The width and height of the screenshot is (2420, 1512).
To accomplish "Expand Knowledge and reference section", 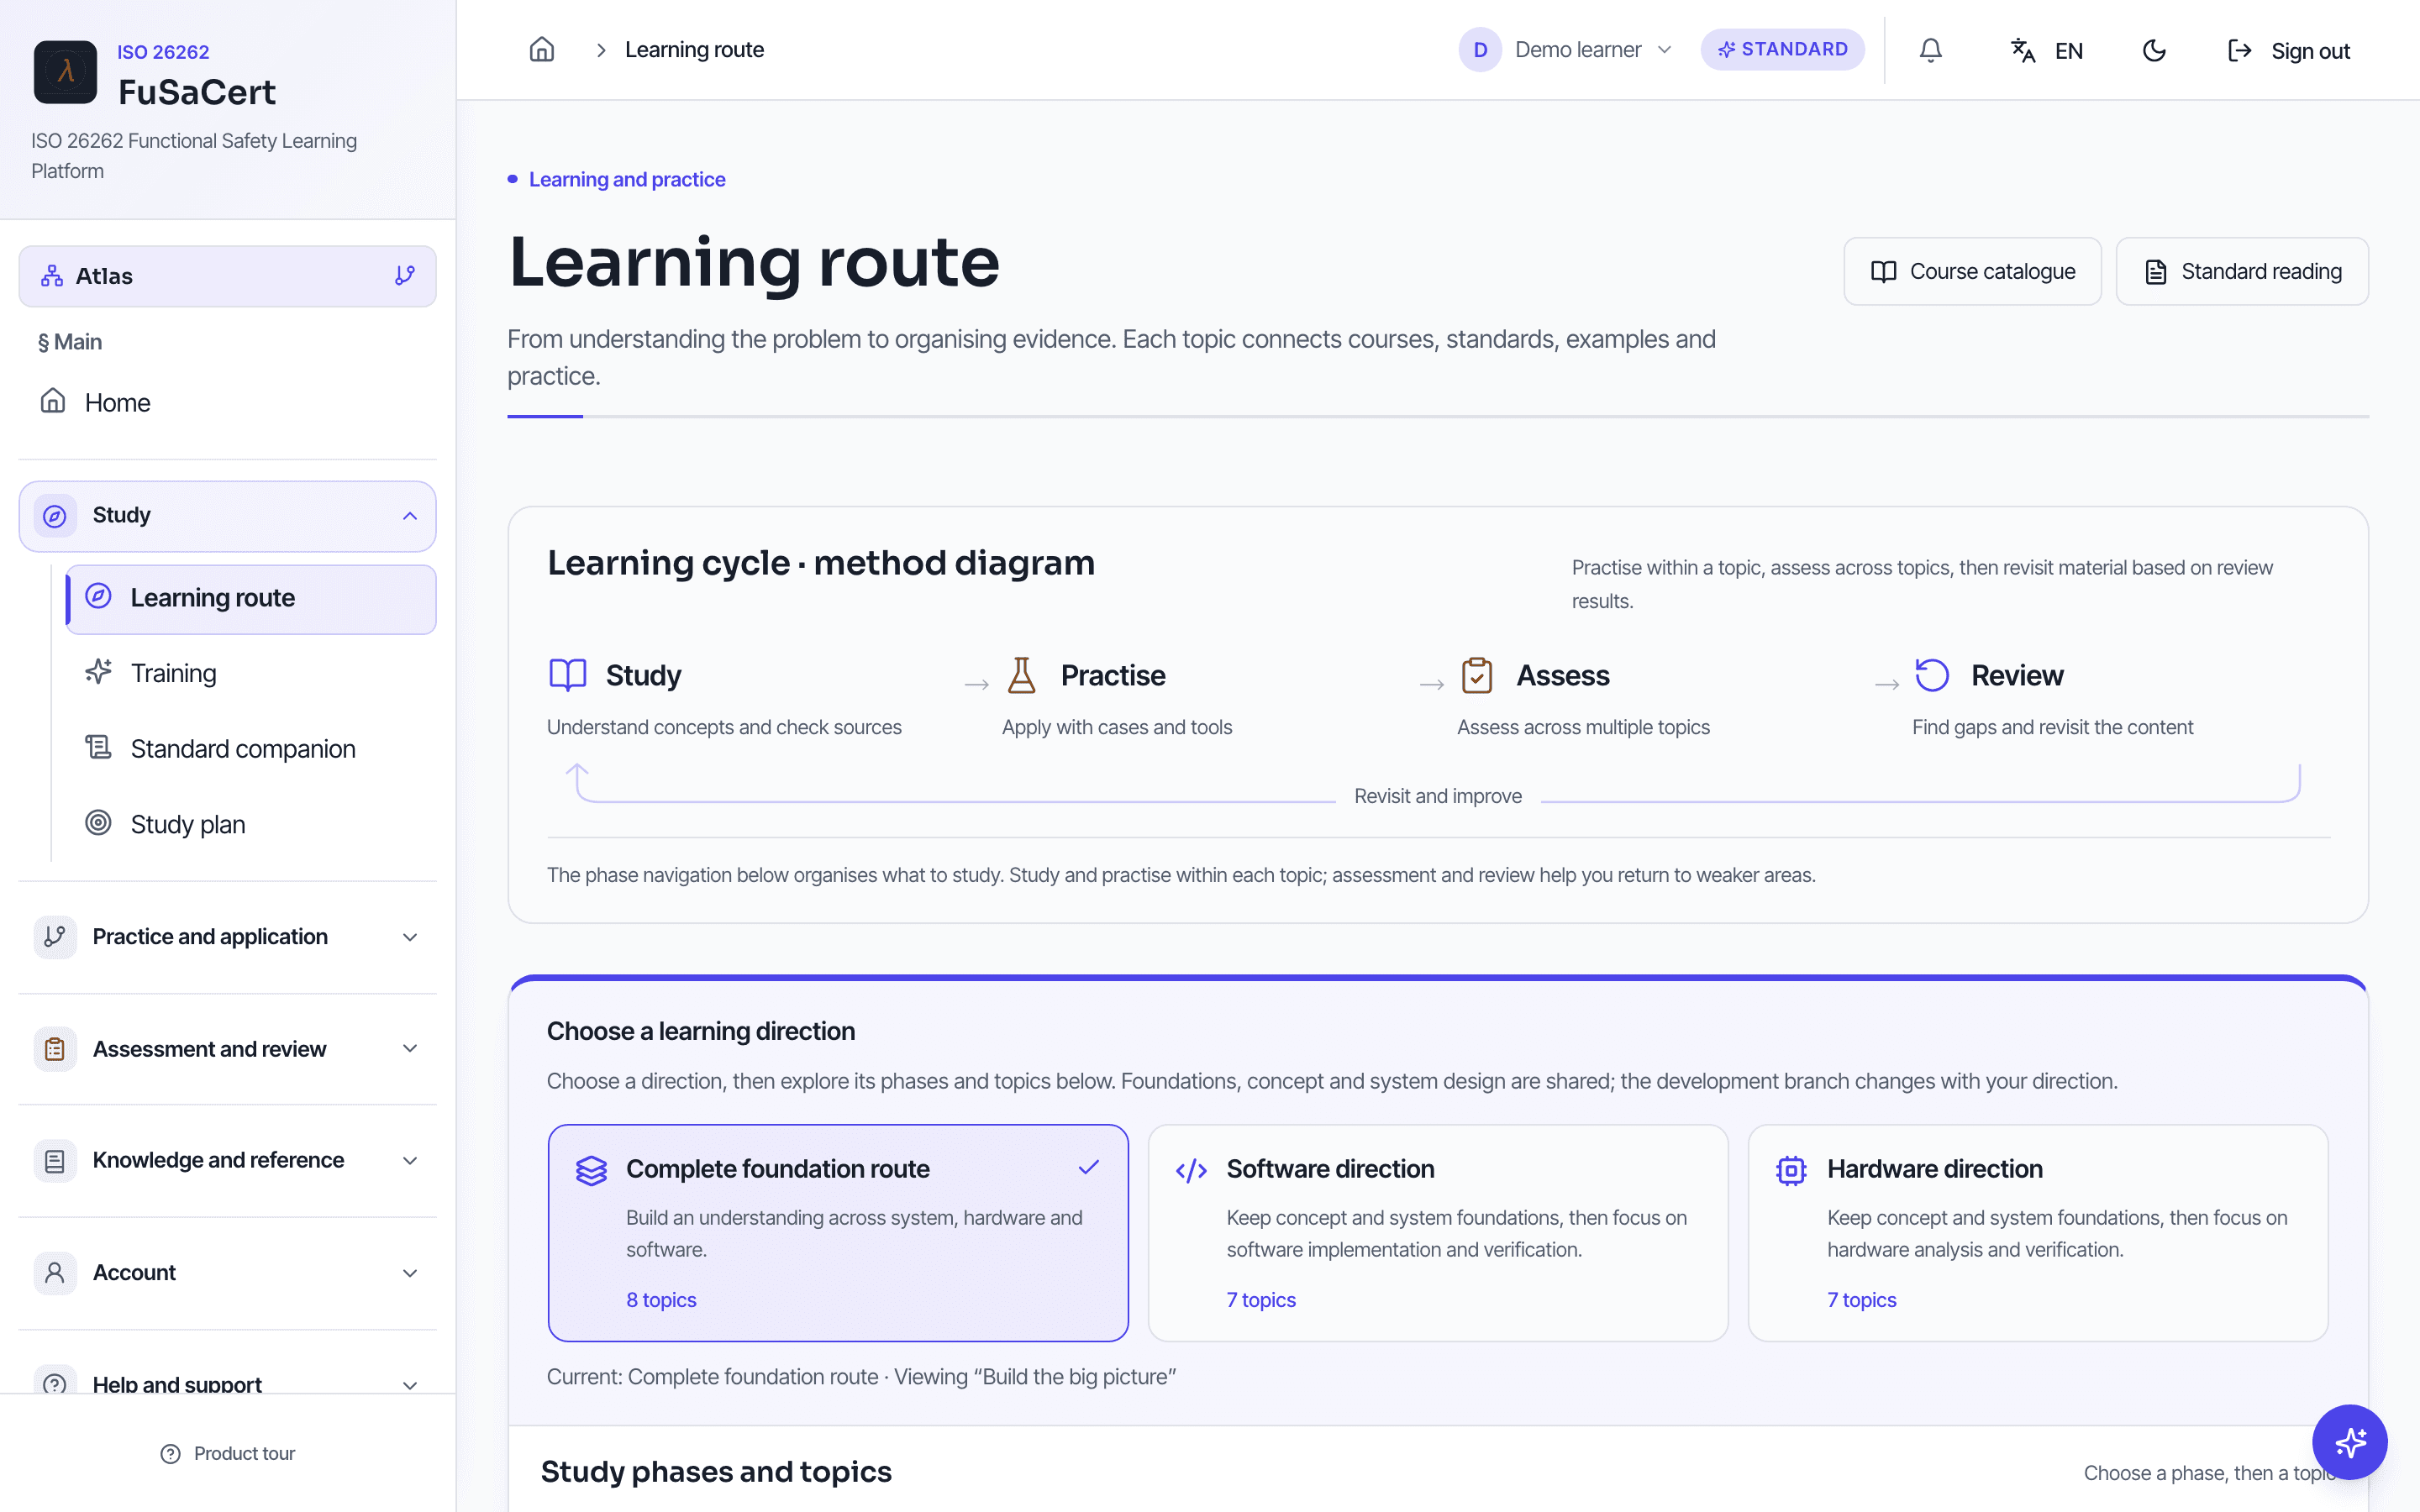I will 228,1161.
